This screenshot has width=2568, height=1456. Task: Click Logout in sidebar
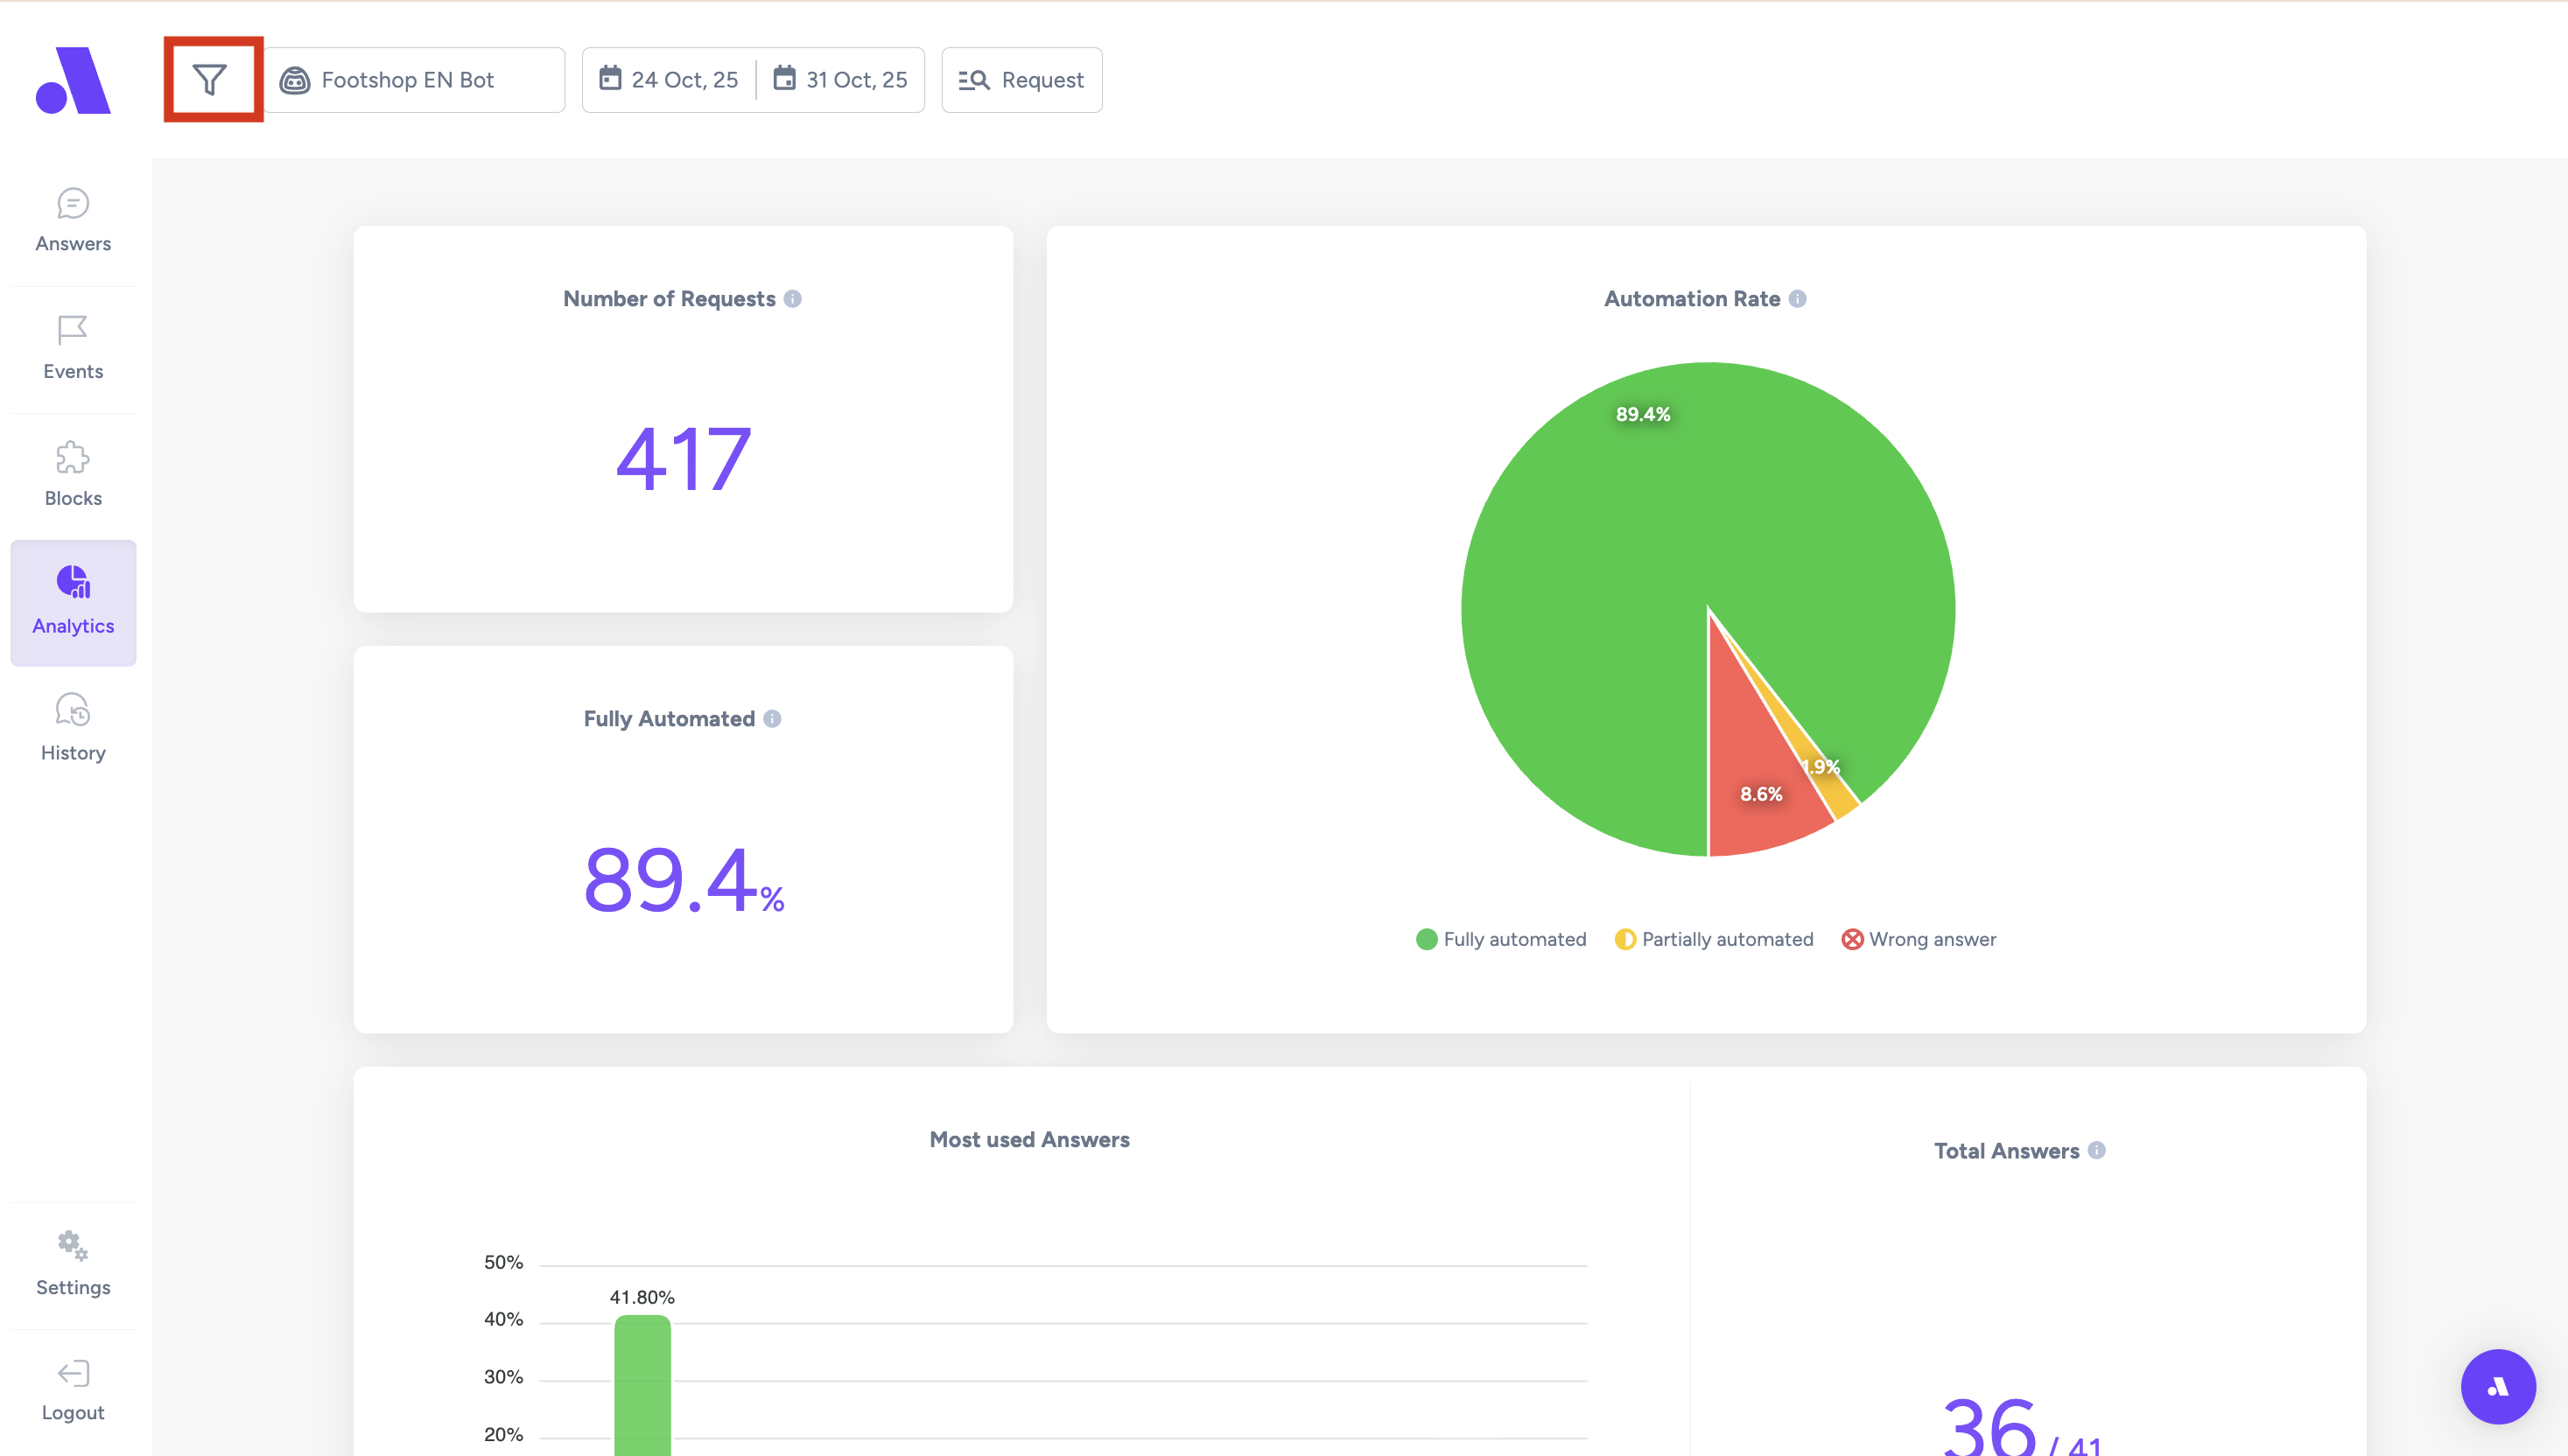point(73,1390)
